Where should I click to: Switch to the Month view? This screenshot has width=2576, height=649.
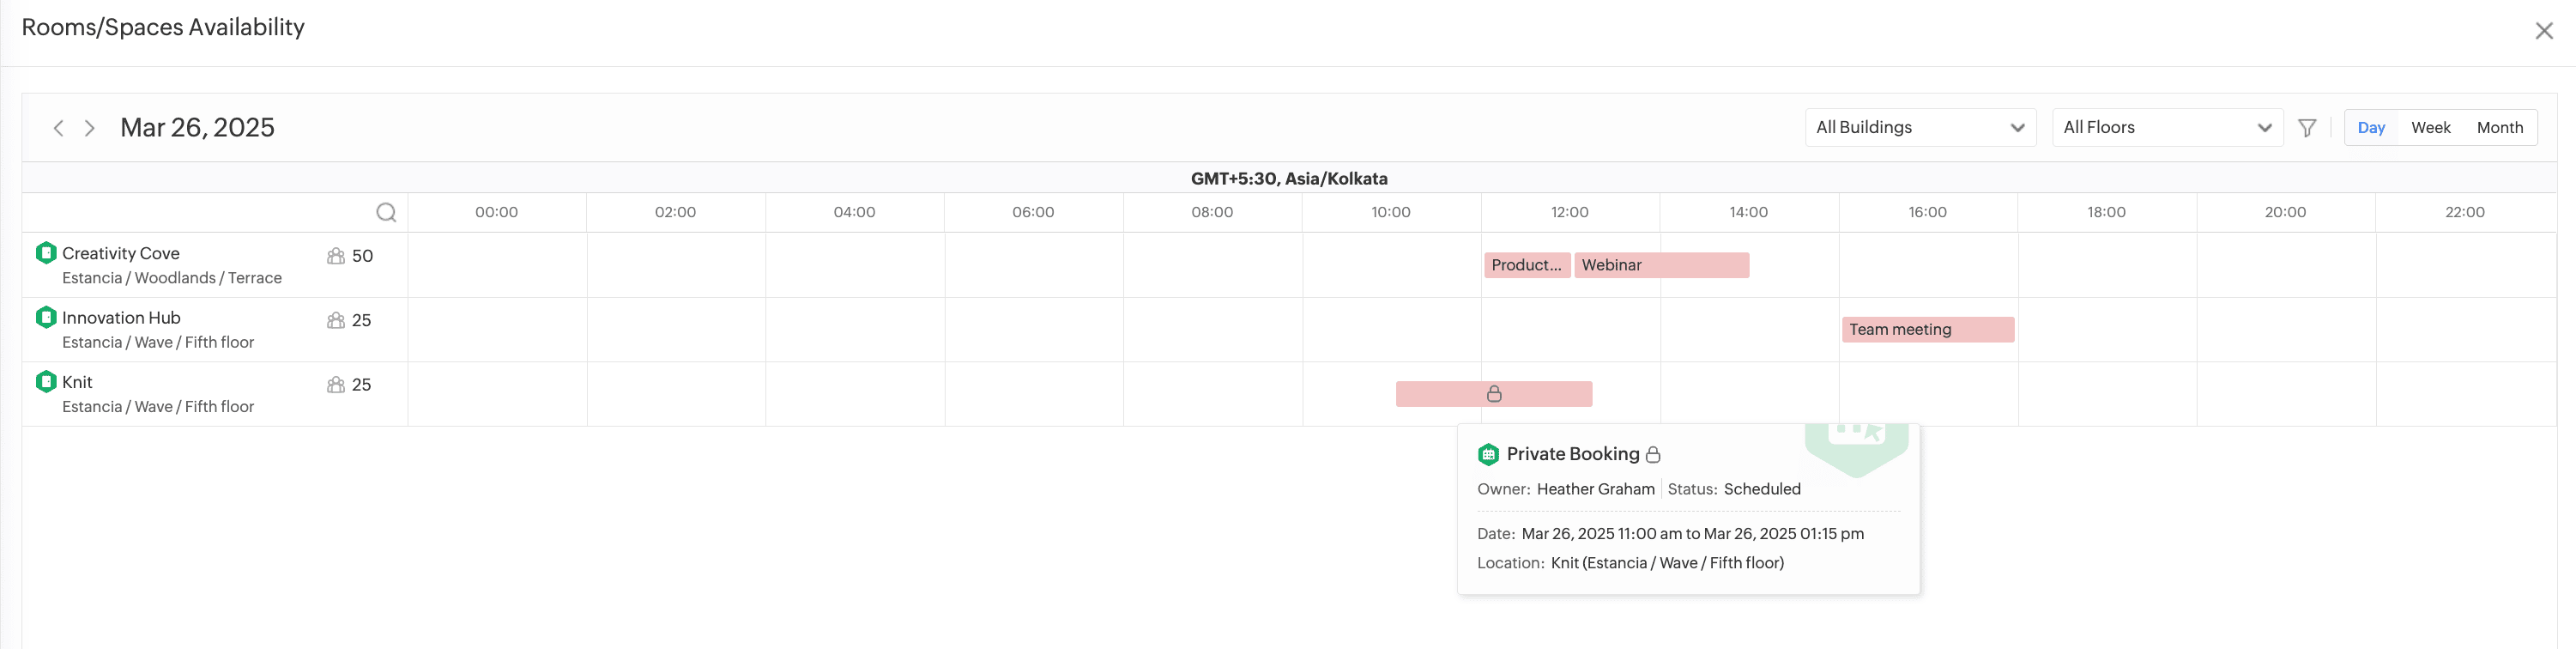2499,128
